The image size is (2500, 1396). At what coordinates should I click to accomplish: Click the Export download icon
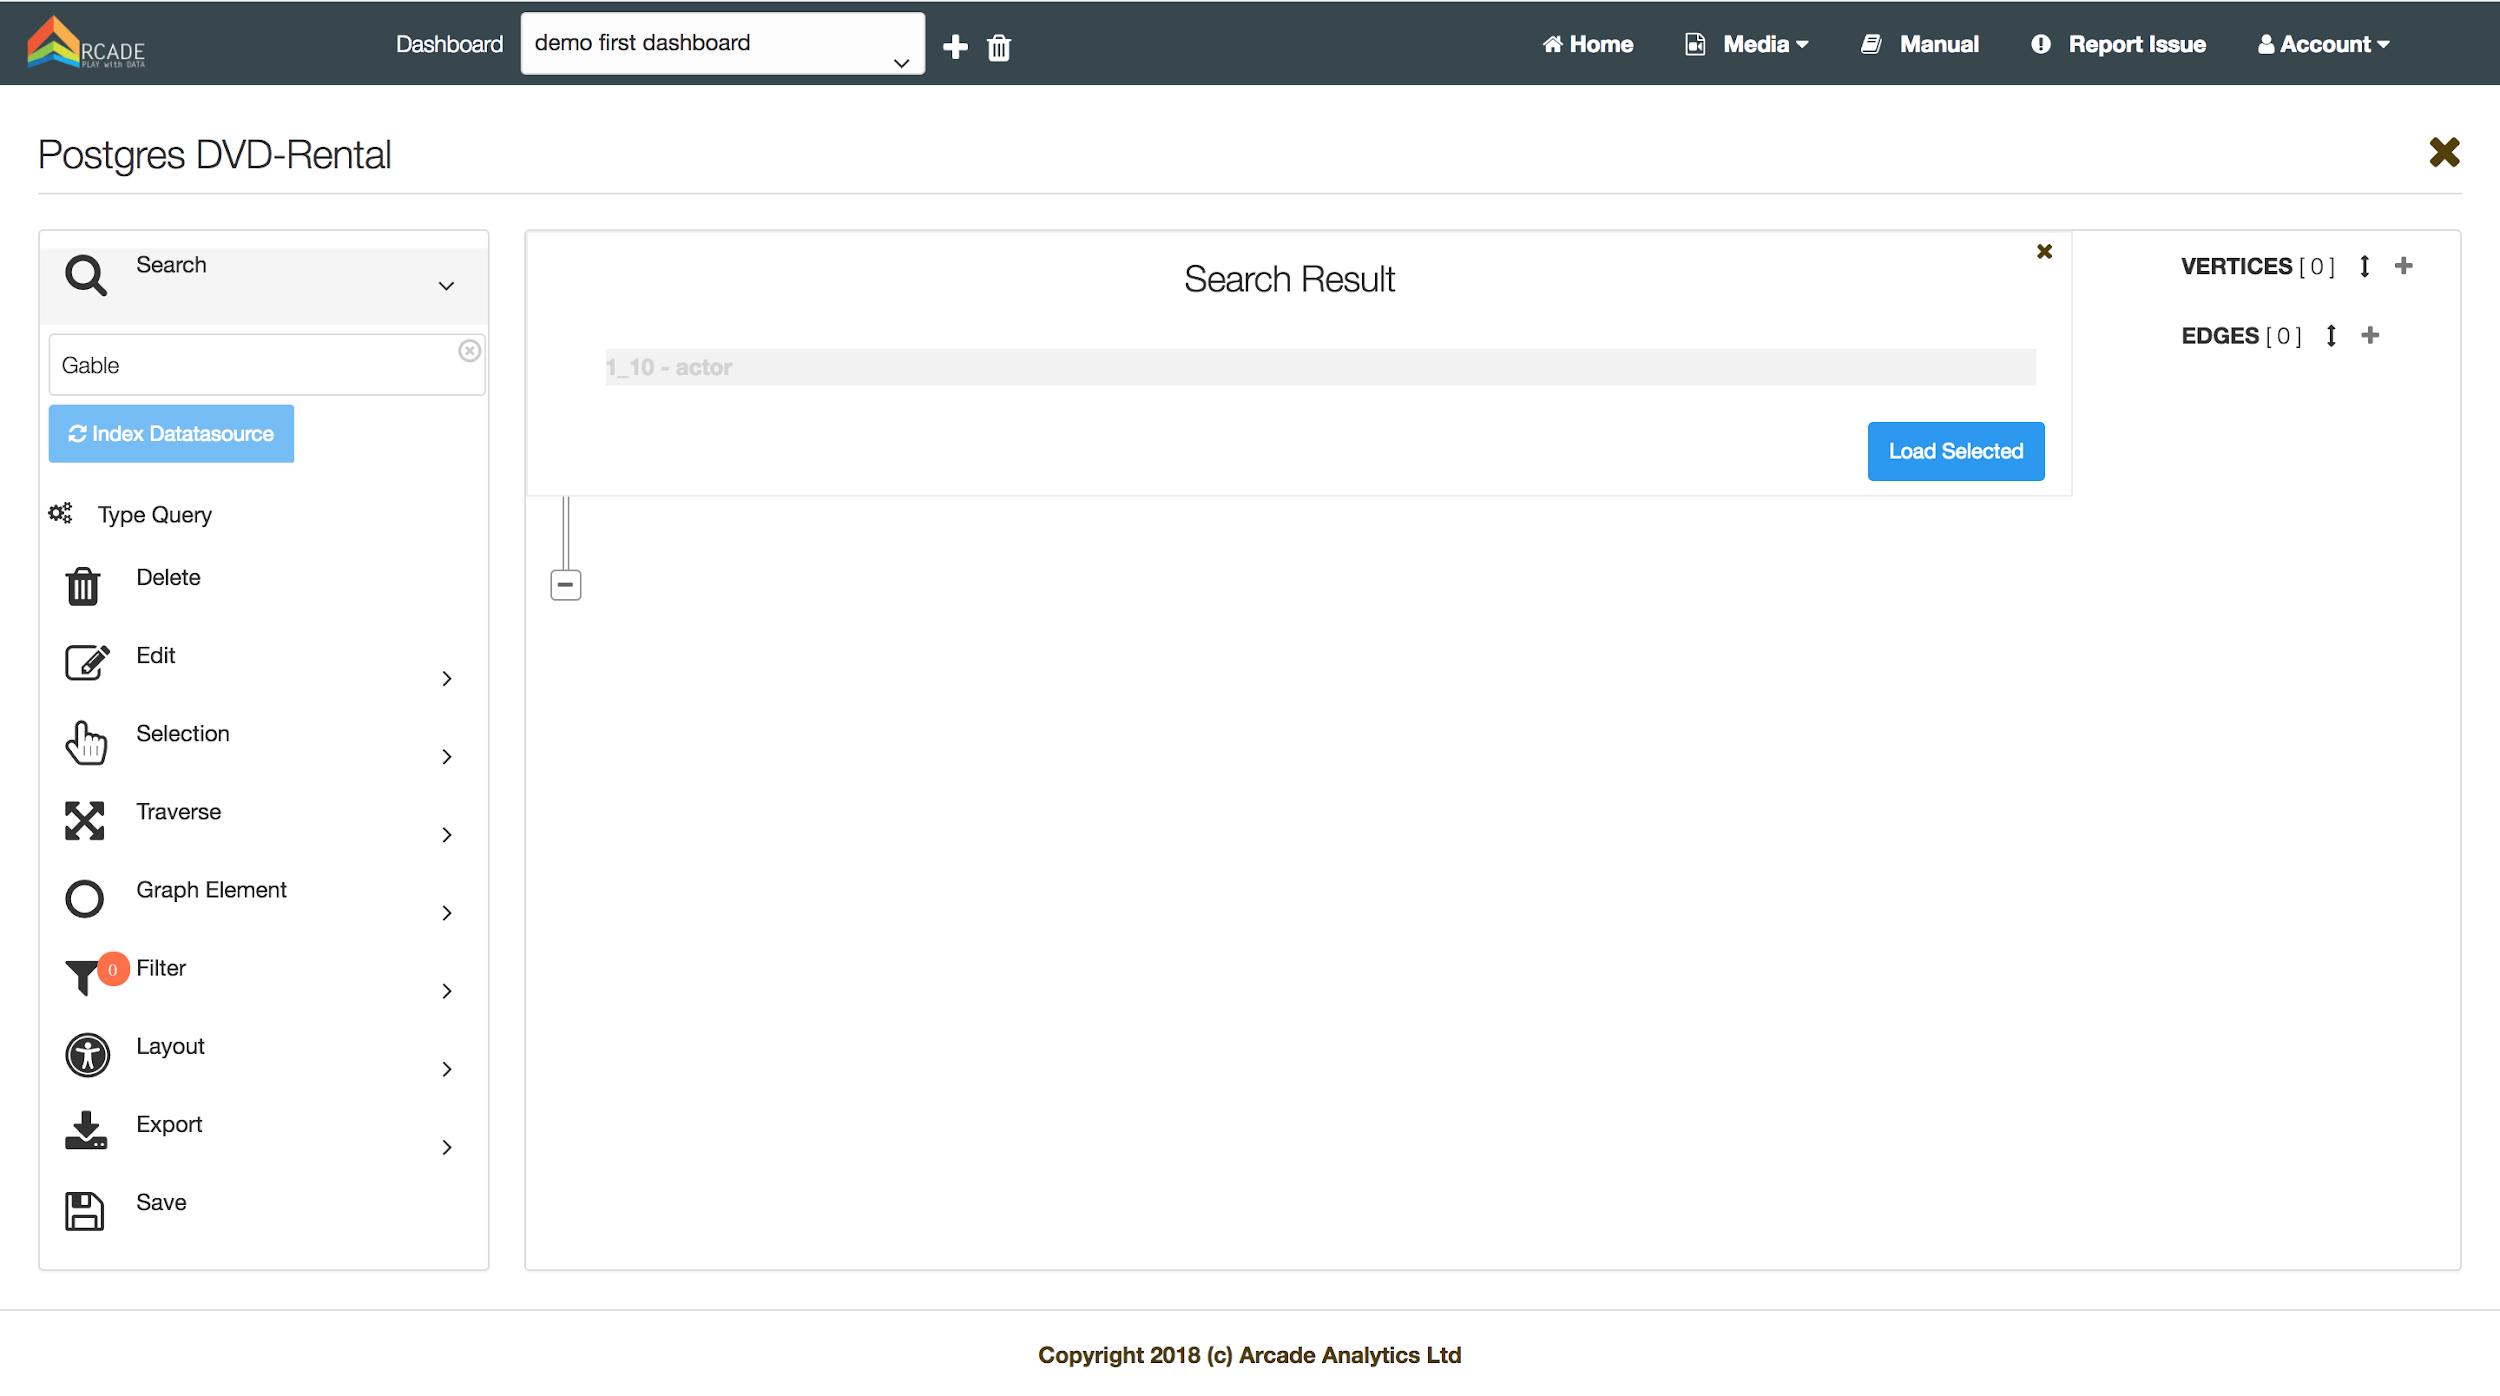coord(85,1131)
